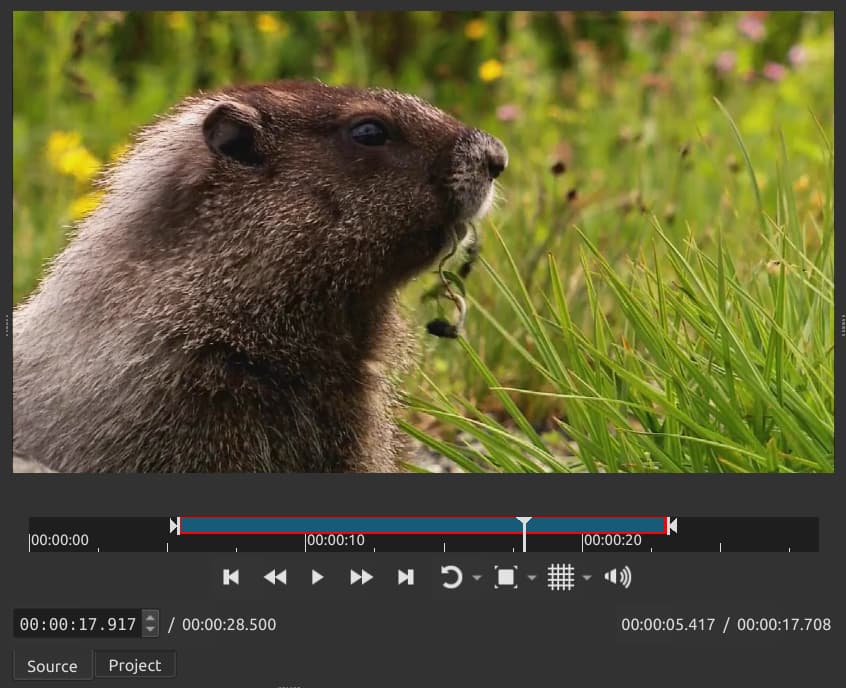Open the loop options dropdown arrow
The height and width of the screenshot is (688, 846).
tap(477, 578)
